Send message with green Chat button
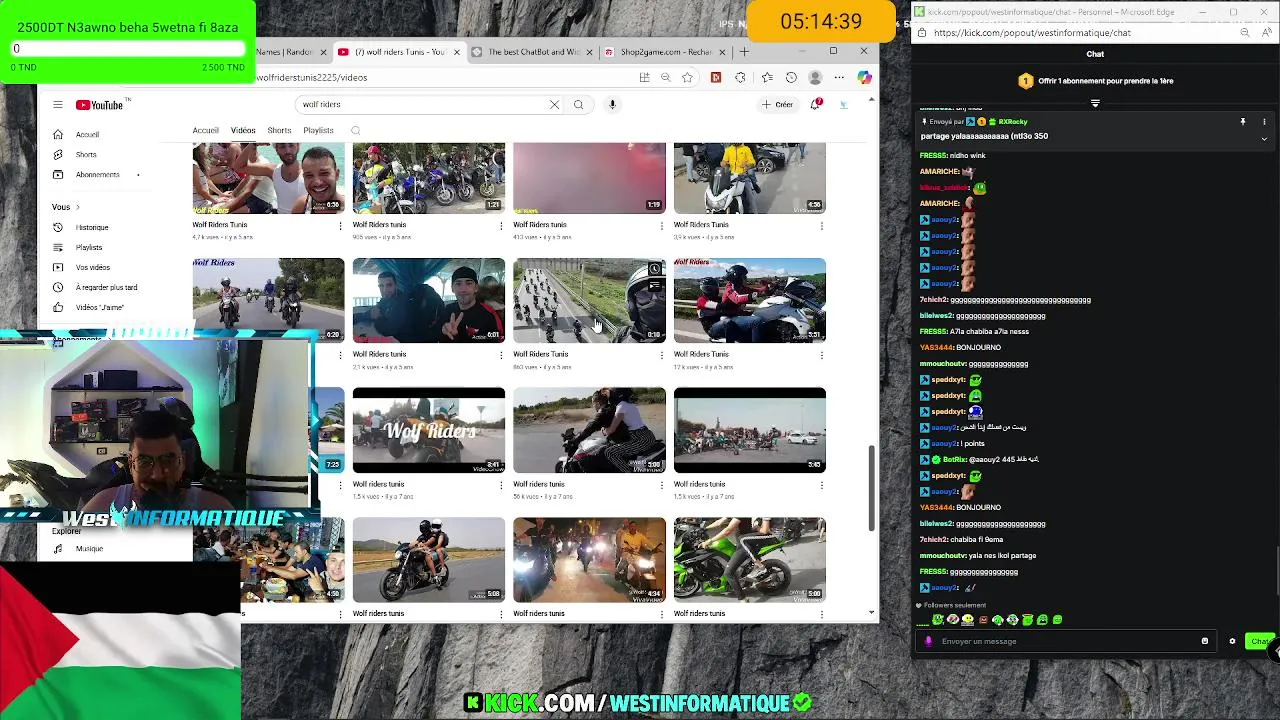The image size is (1280, 720). point(1260,641)
